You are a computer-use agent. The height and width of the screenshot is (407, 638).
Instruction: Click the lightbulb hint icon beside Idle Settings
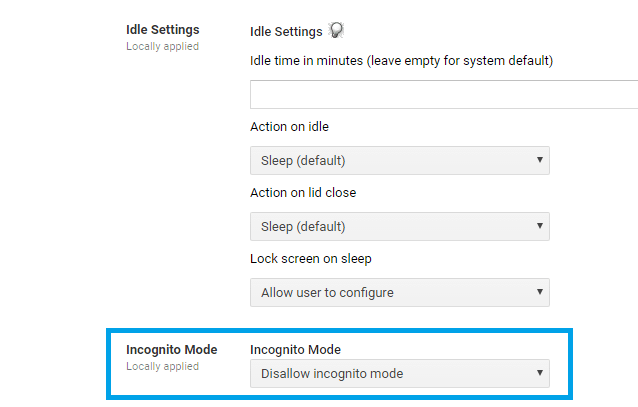point(336,30)
